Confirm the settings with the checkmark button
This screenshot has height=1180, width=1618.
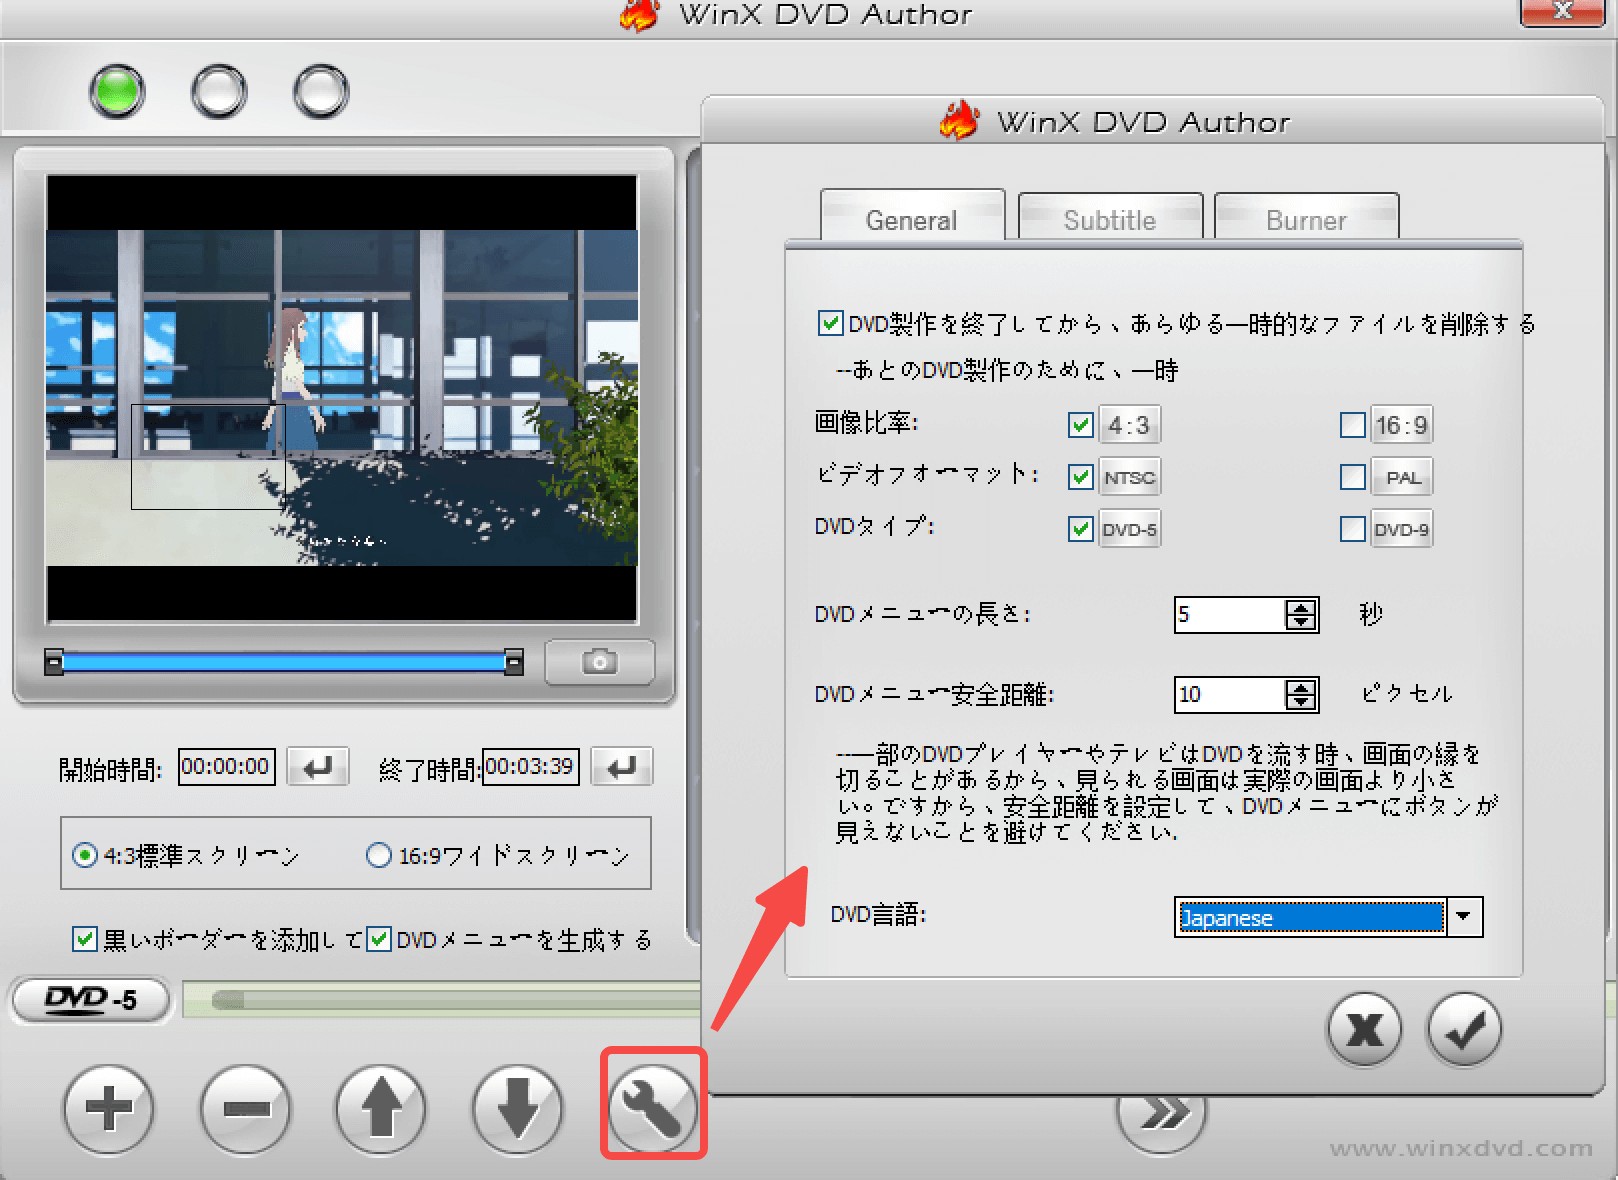tap(1464, 1029)
